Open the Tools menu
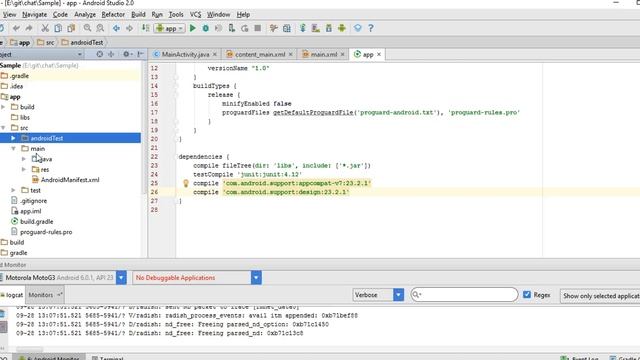 176,14
